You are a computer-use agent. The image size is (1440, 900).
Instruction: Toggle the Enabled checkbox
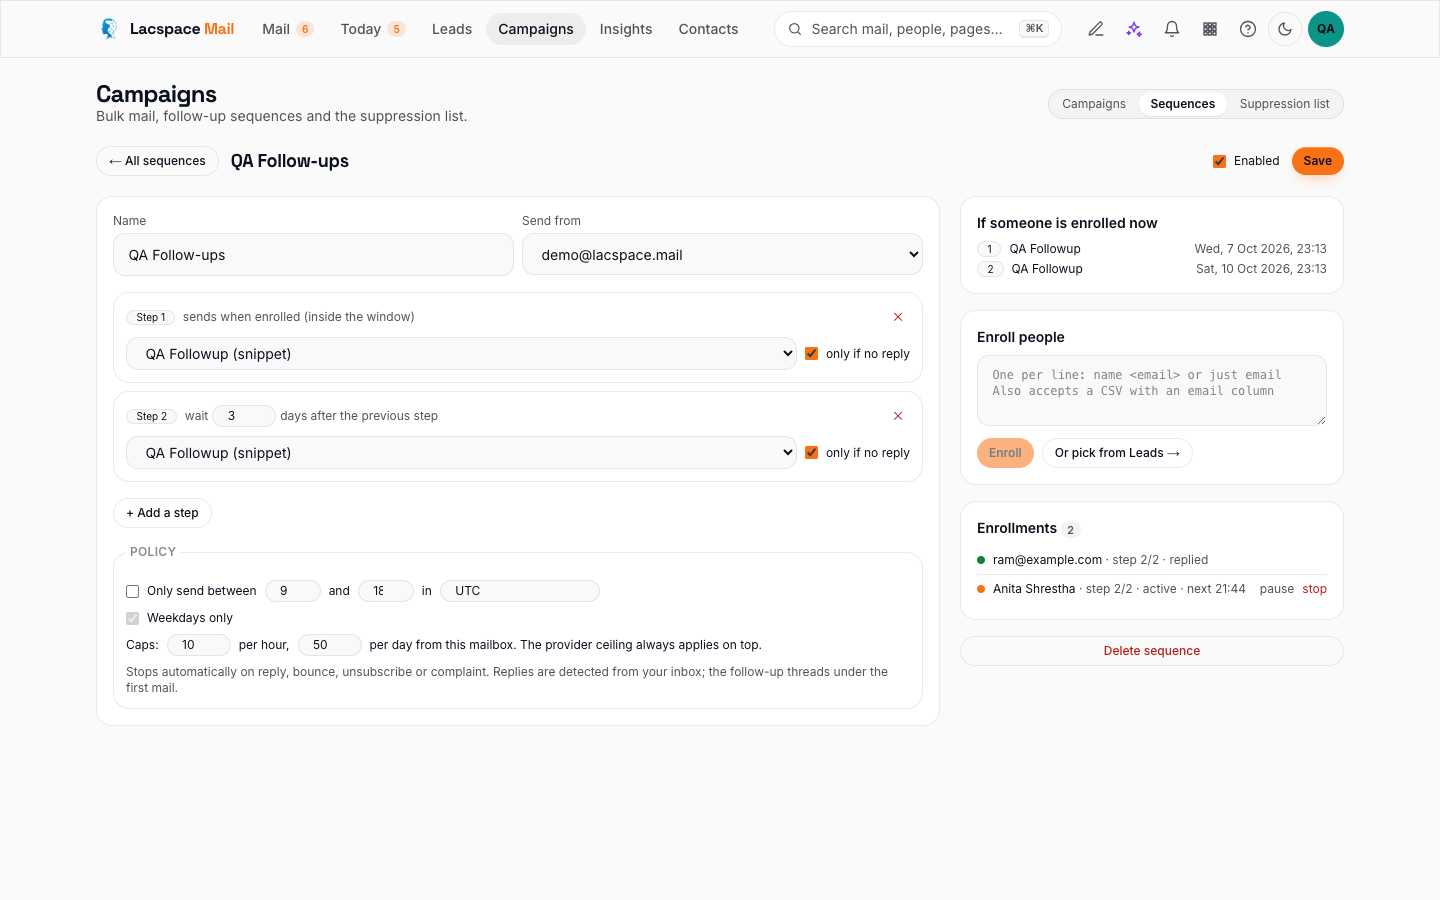pos(1219,161)
